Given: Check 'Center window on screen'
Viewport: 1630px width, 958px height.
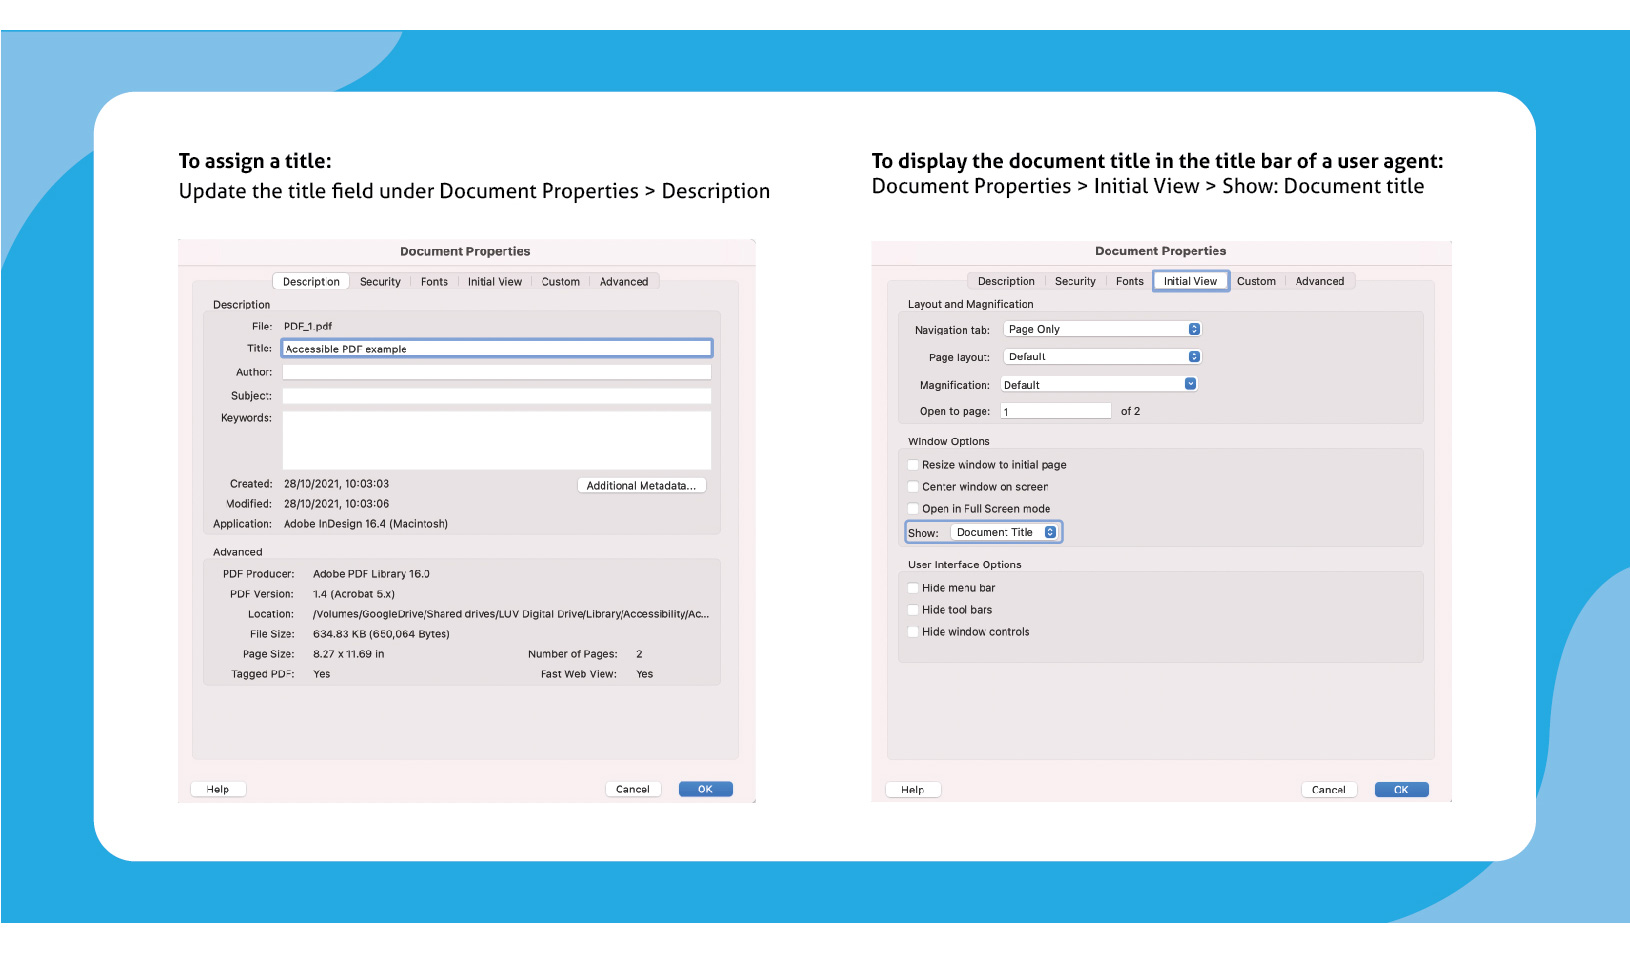Looking at the screenshot, I should coord(913,486).
